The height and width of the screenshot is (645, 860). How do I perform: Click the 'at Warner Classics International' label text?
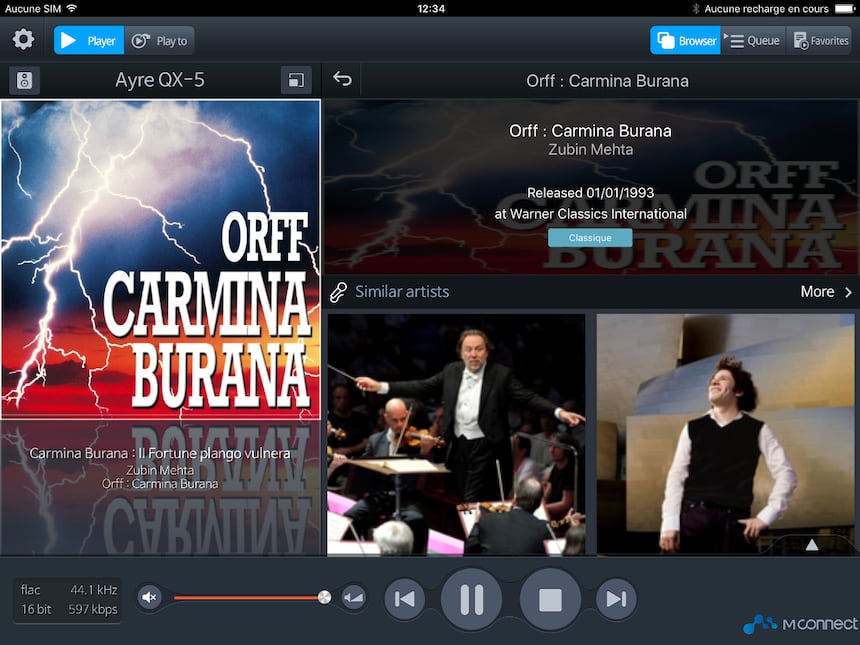[590, 213]
